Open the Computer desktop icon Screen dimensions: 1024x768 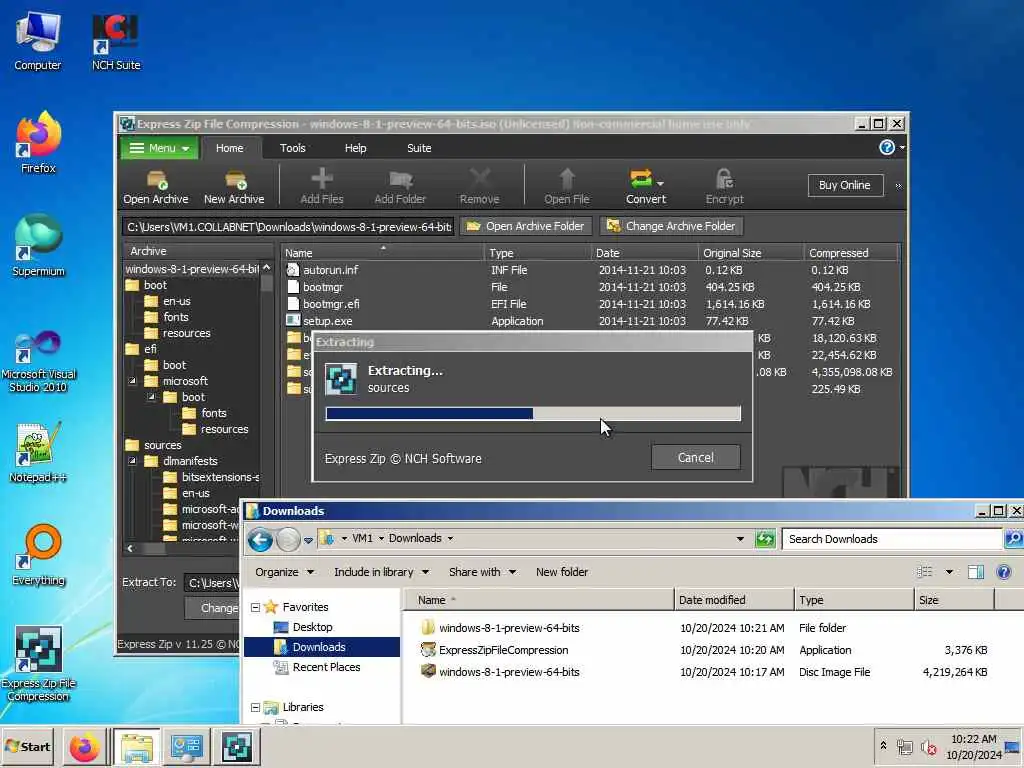tap(38, 41)
